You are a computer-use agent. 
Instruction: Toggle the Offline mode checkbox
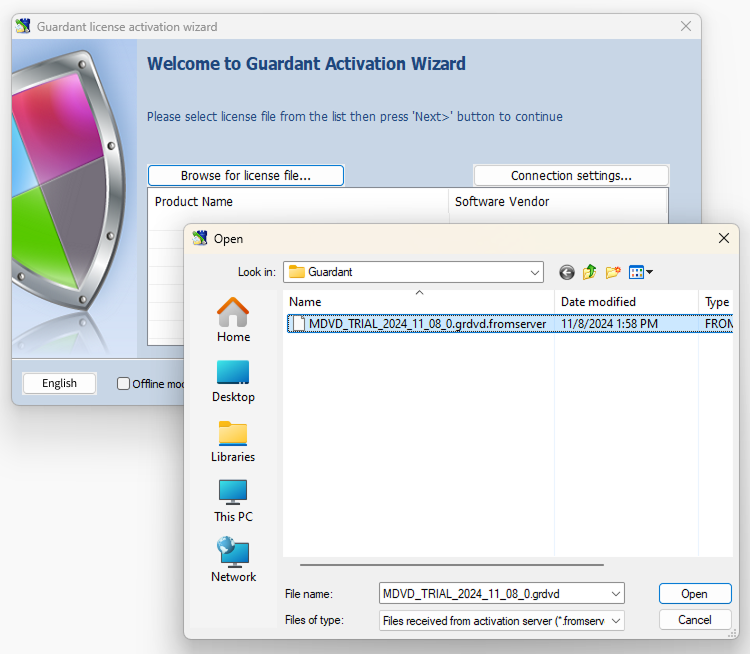123,384
